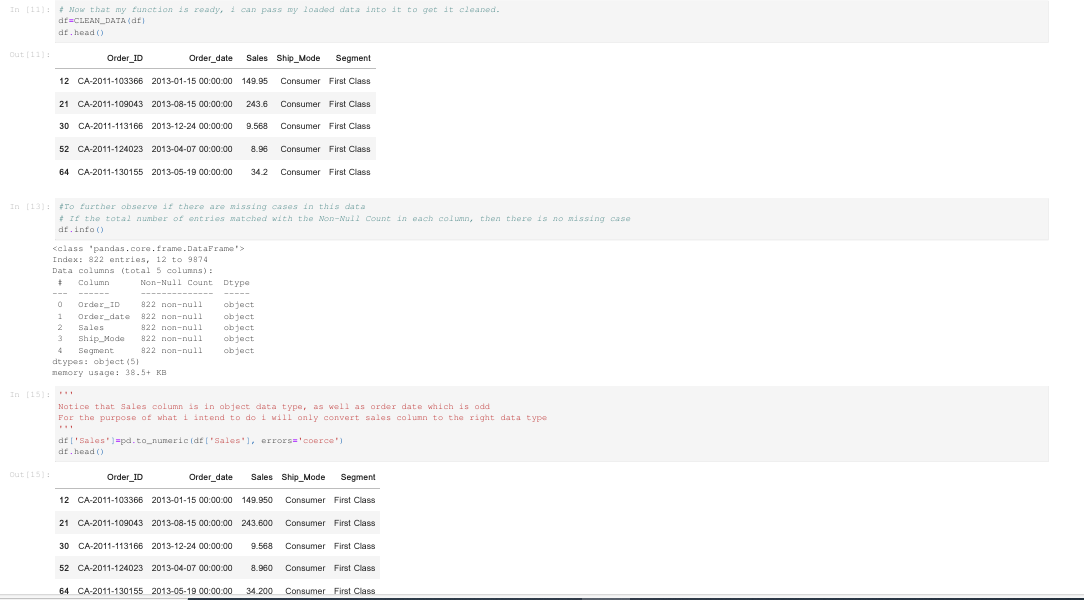Click the df.info() code line
This screenshot has width=1084, height=600.
pyautogui.click(x=81, y=229)
